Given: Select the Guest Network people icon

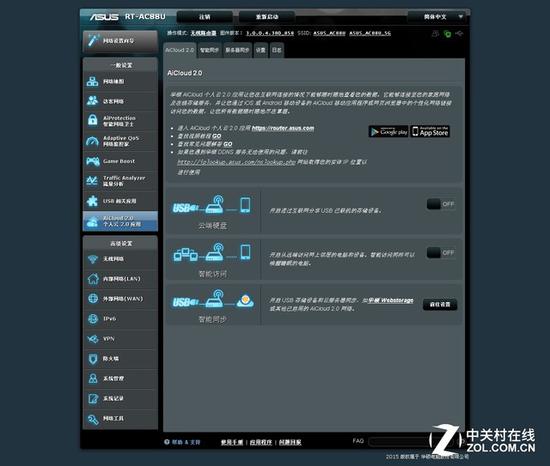Looking at the screenshot, I should pyautogui.click(x=93, y=101).
